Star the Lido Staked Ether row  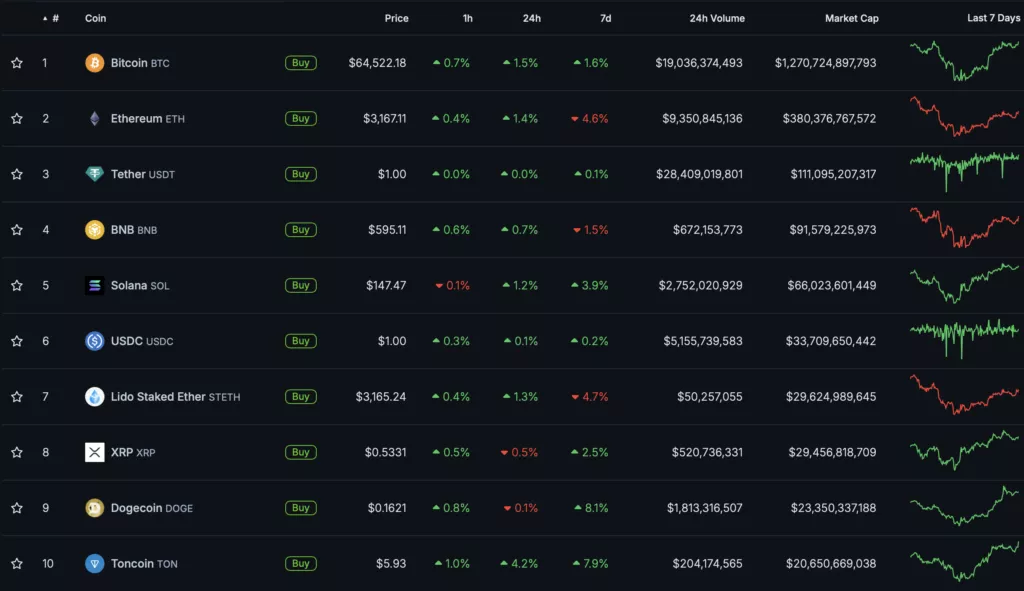(x=17, y=396)
